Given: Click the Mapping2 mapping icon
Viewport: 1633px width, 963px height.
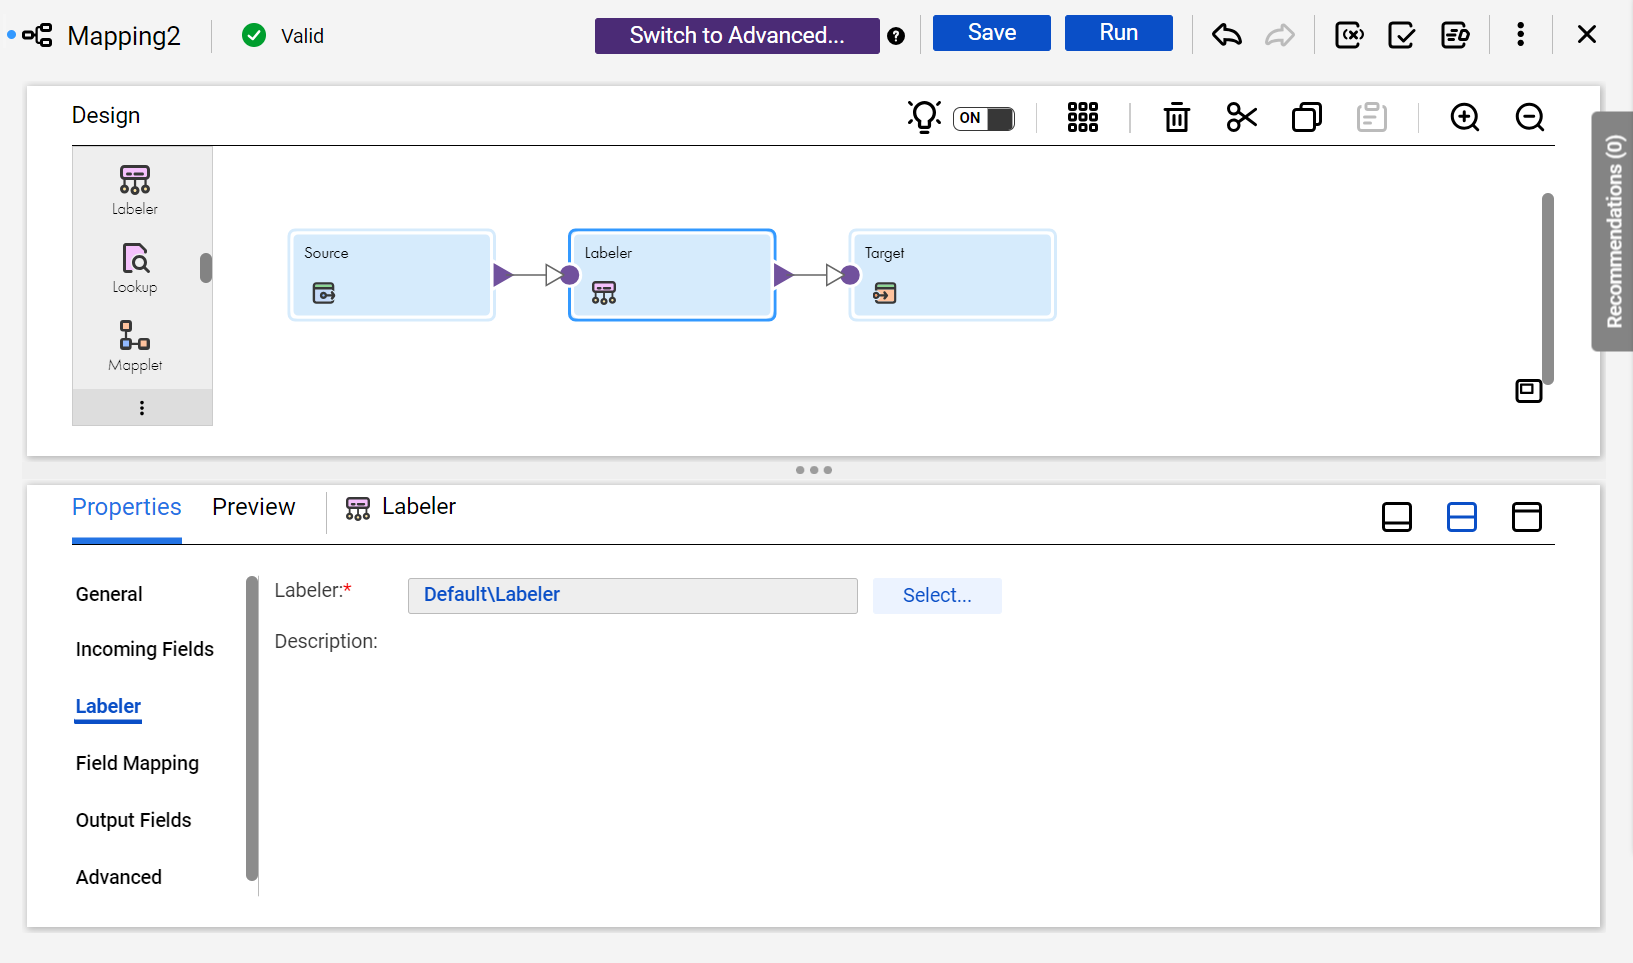Looking at the screenshot, I should point(38,36).
